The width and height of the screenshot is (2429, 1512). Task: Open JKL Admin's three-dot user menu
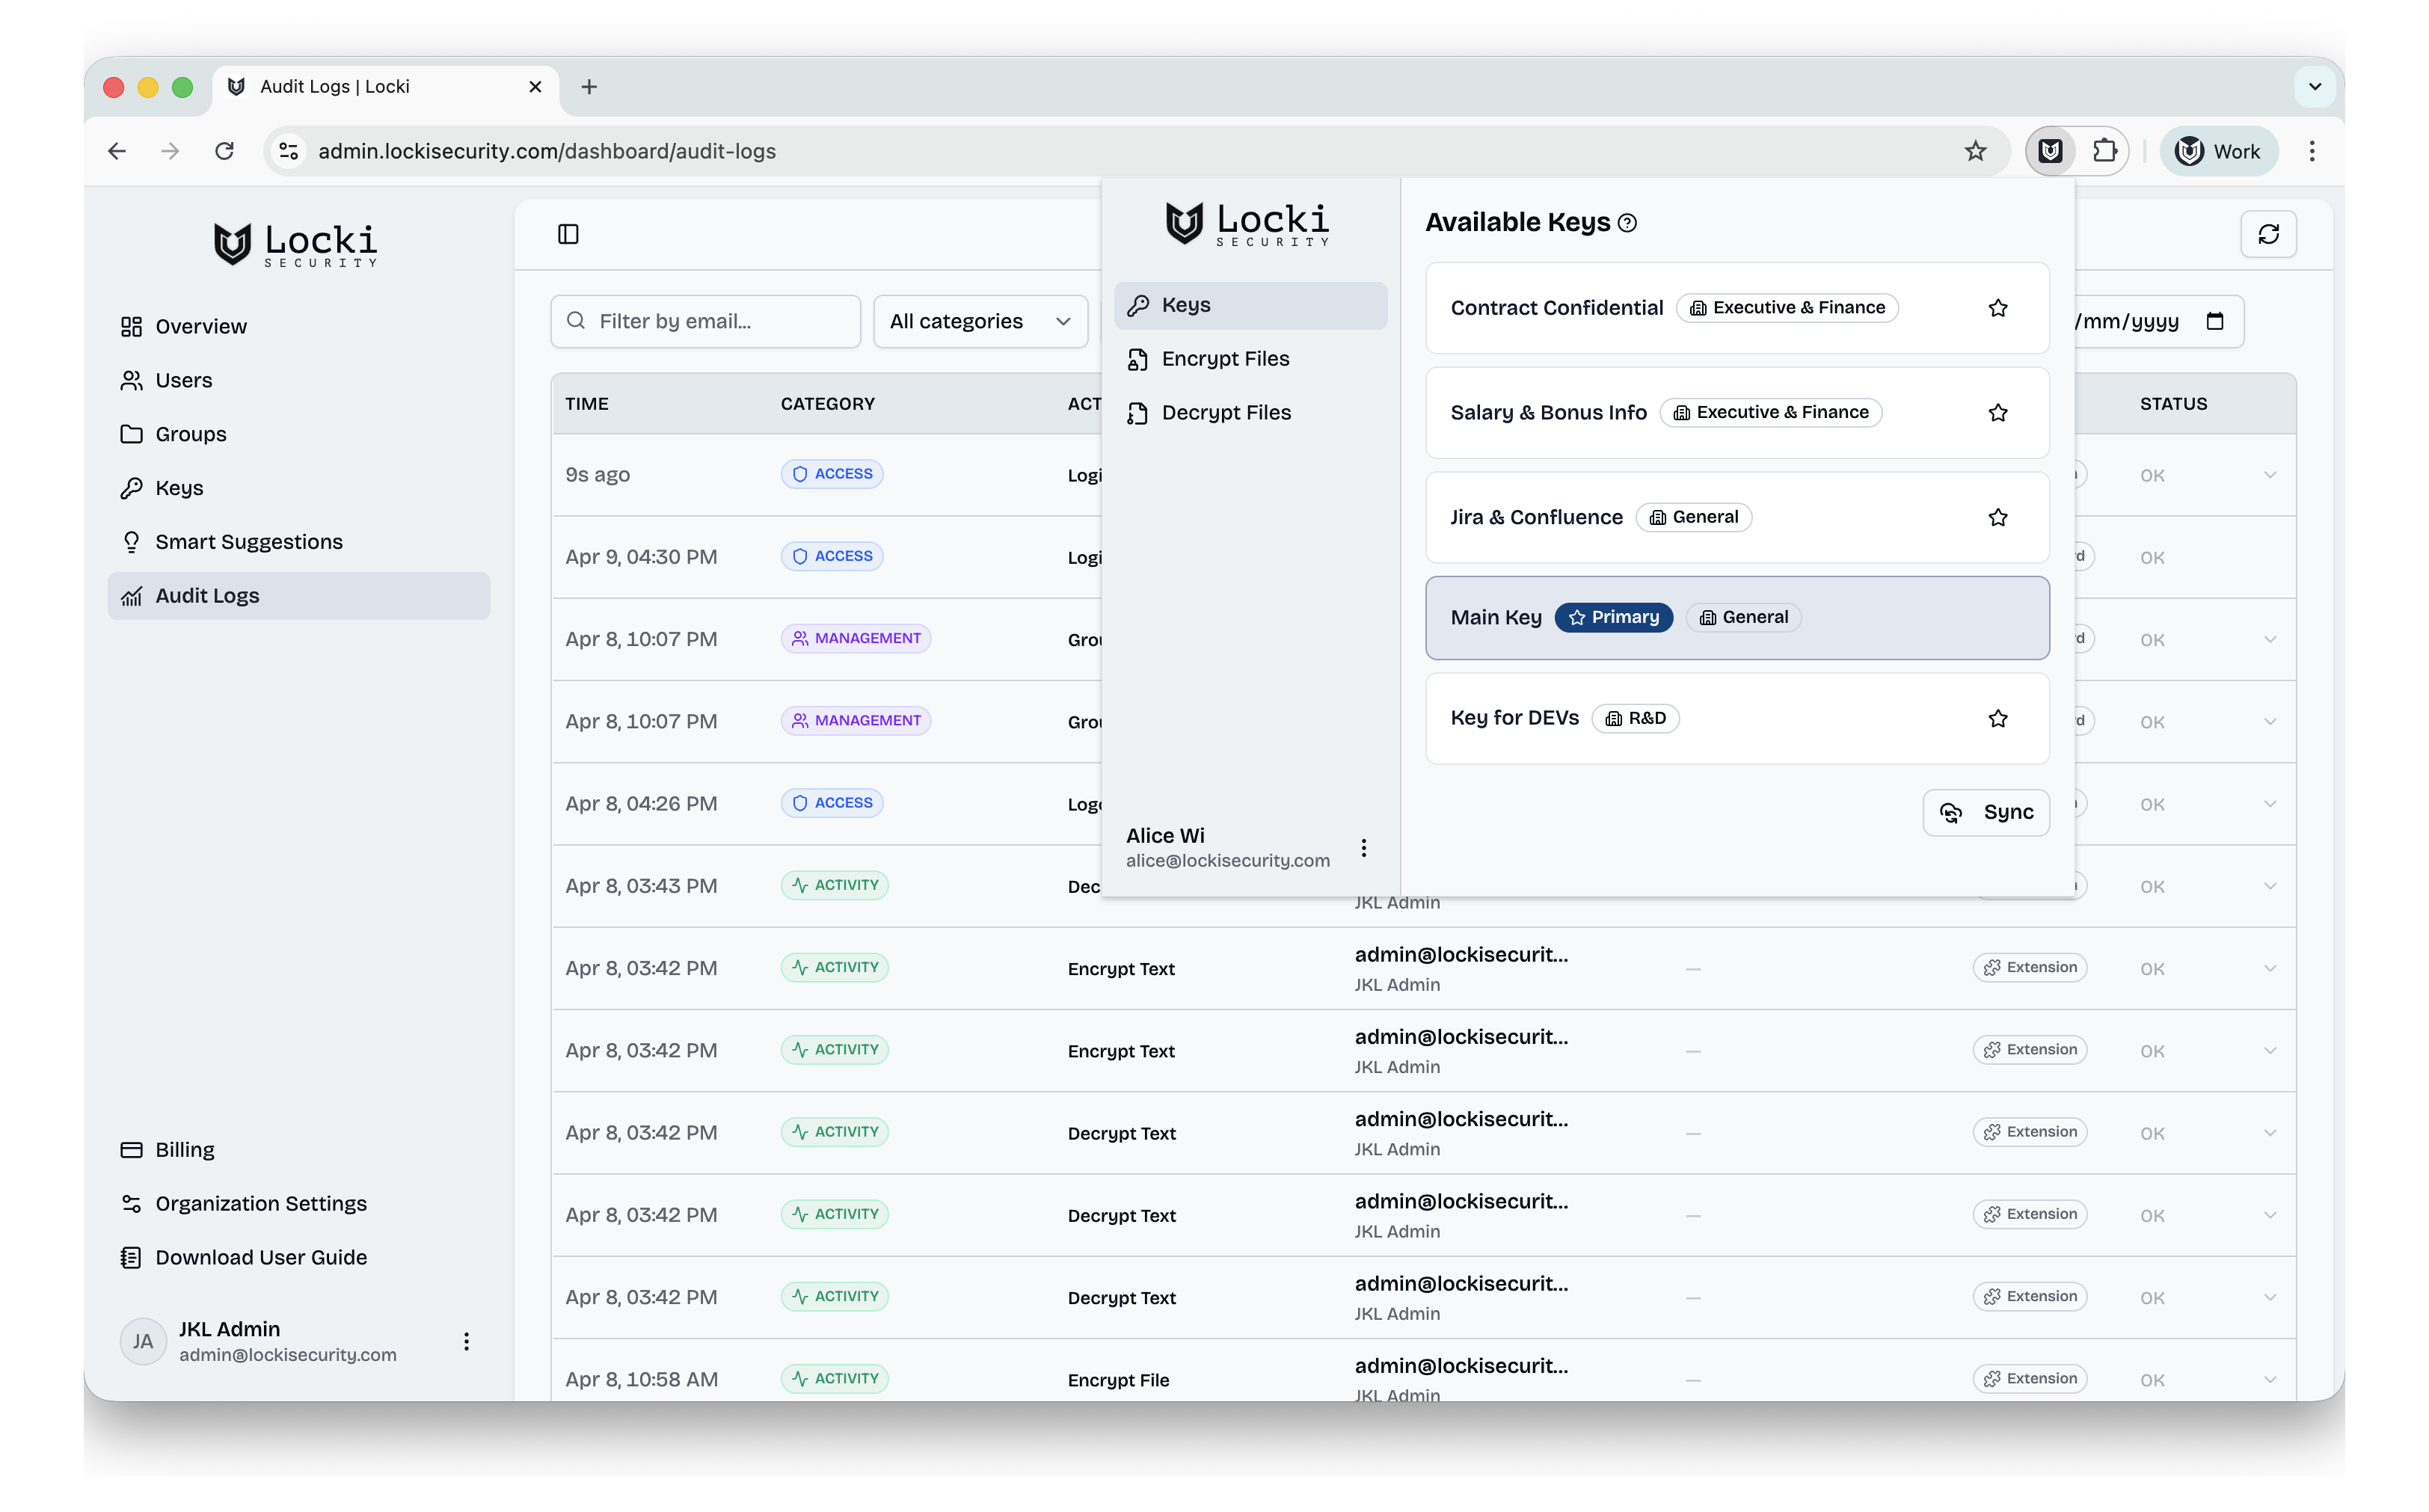click(x=466, y=1341)
